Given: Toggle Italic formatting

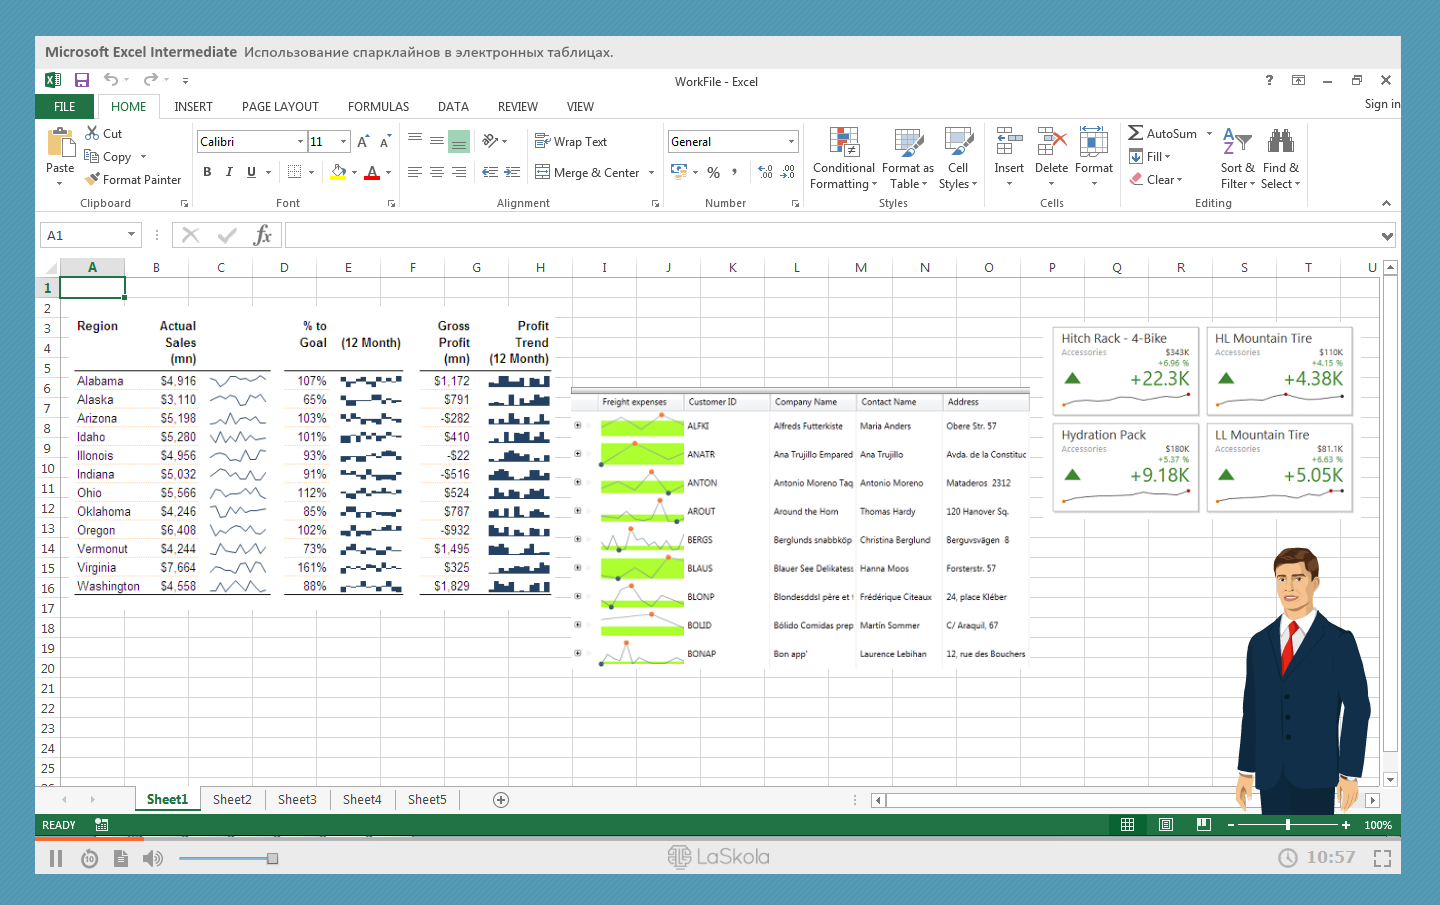Looking at the screenshot, I should 229,172.
